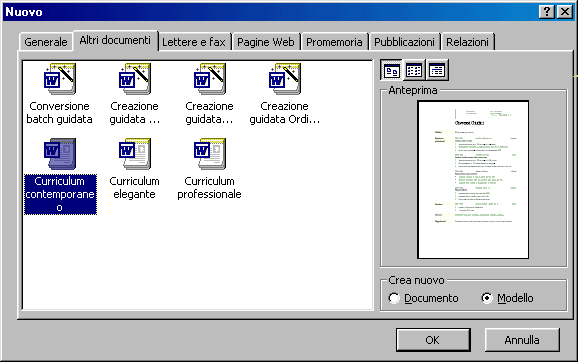Click the 'Curriculum contemporaneo' highlighted label
The height and width of the screenshot is (362, 578).
pyautogui.click(x=60, y=194)
